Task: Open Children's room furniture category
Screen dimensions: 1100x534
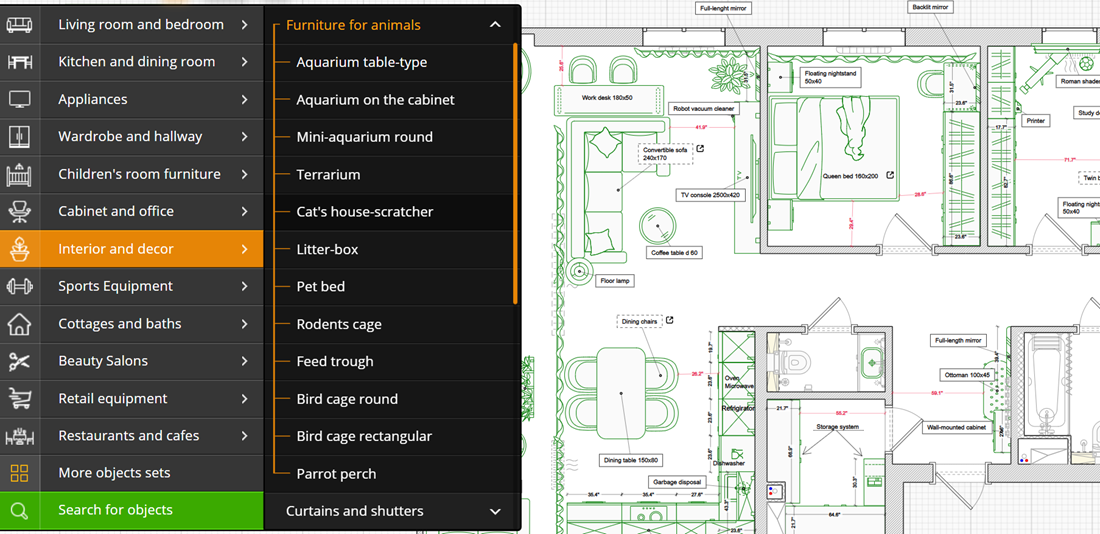Action: (x=132, y=174)
